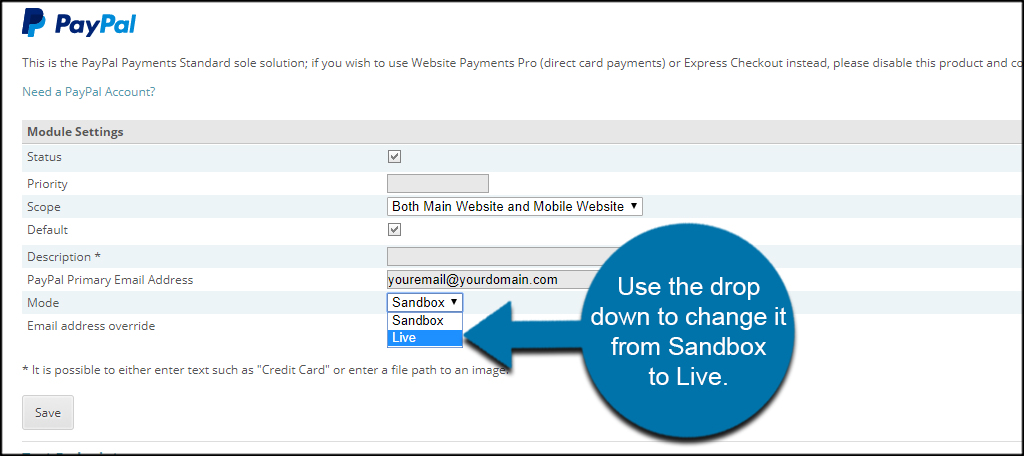Open the Need a PayPal Account link

(89, 91)
